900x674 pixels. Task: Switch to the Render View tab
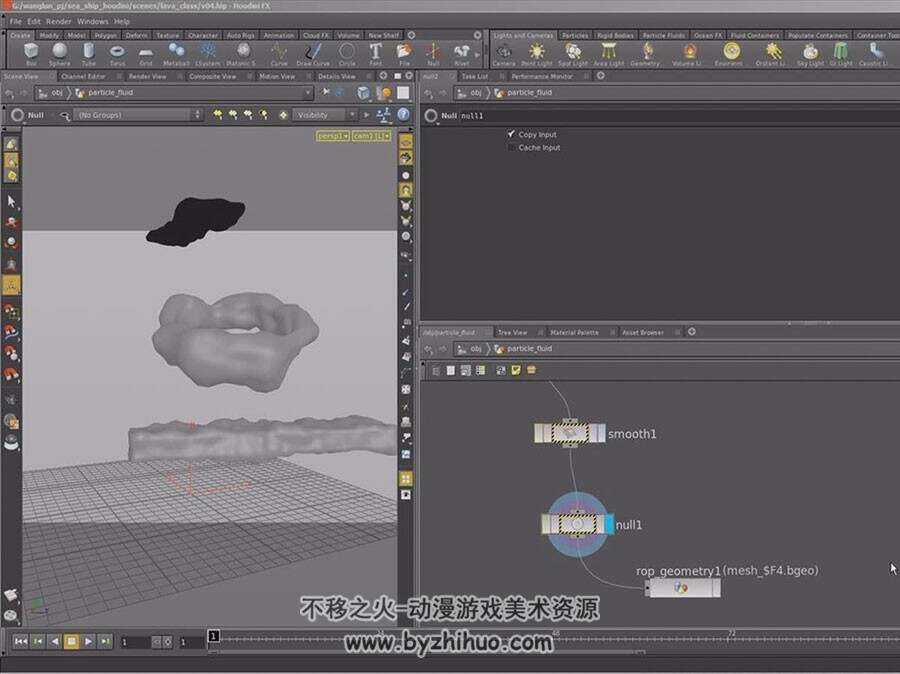(148, 76)
